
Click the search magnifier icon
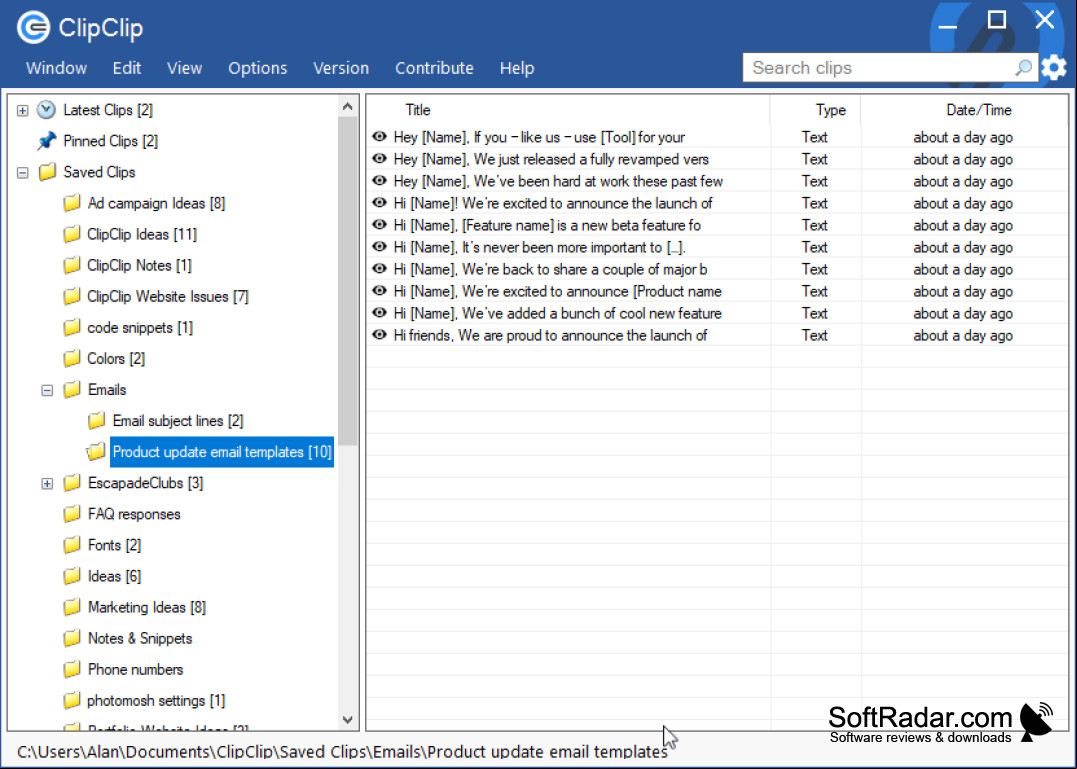1023,67
